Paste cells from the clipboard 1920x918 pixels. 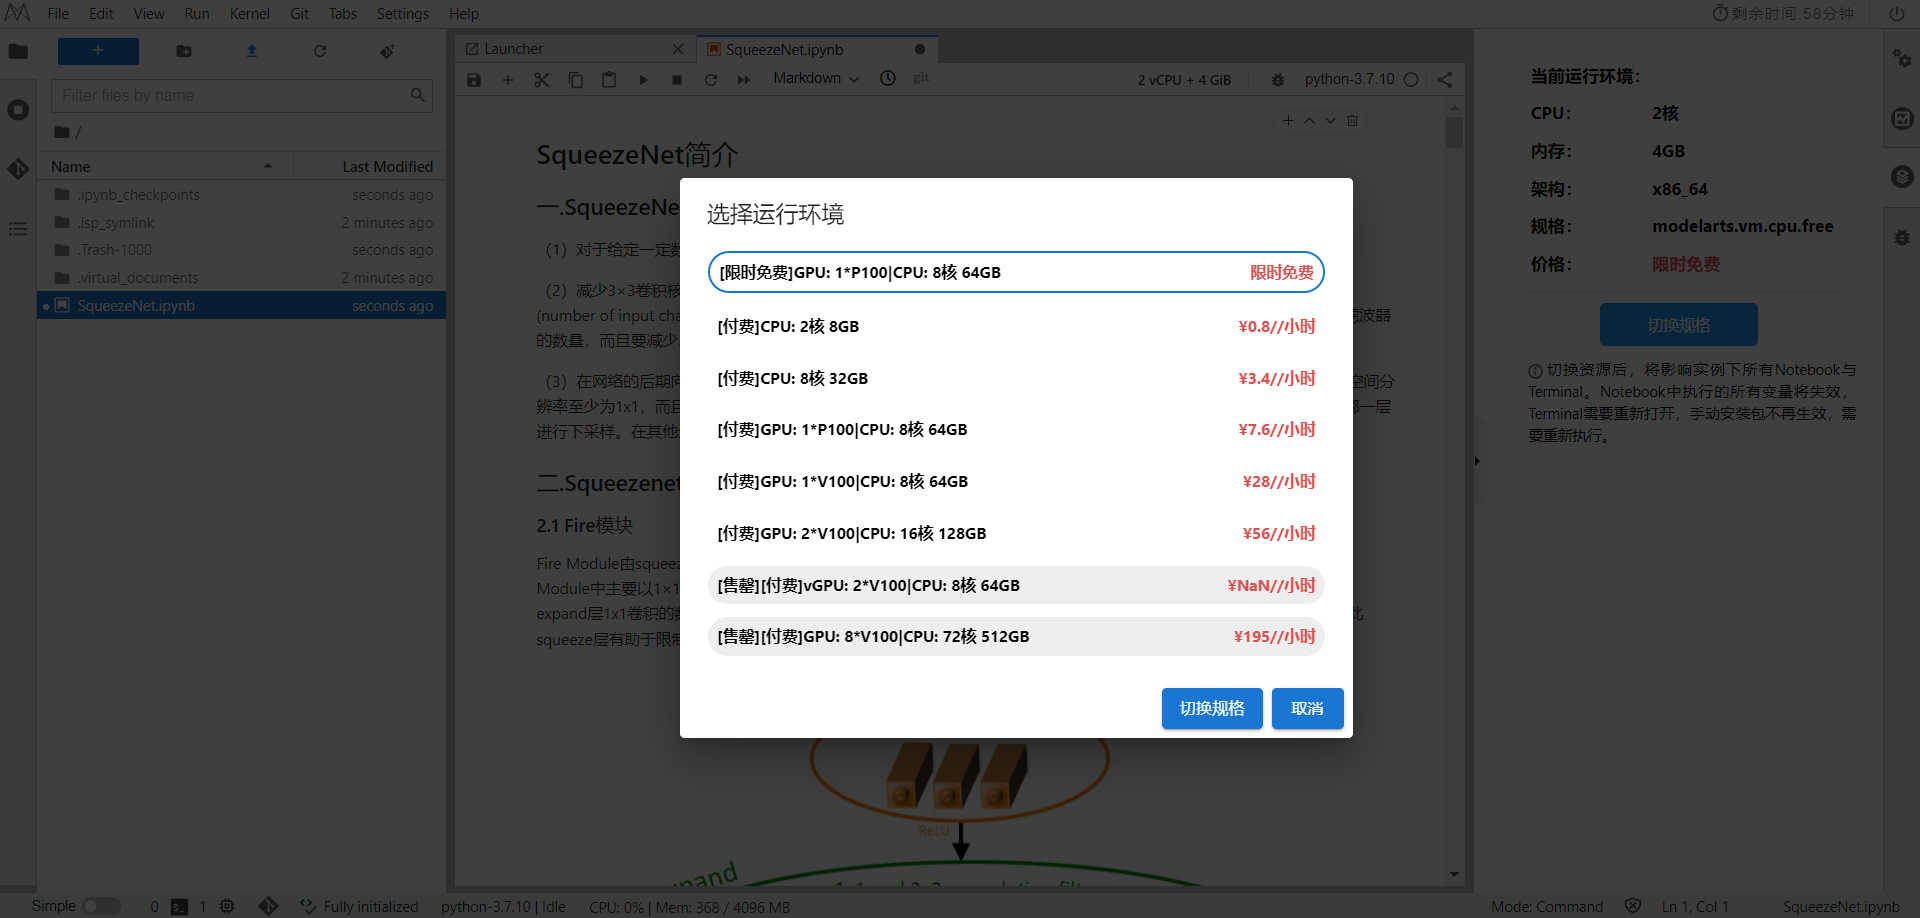coord(609,80)
